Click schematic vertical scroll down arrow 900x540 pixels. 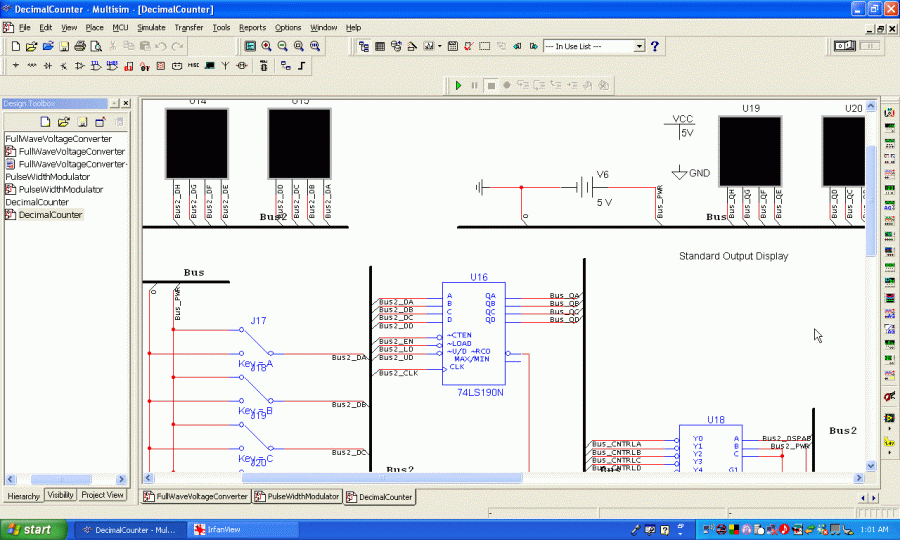coord(871,466)
